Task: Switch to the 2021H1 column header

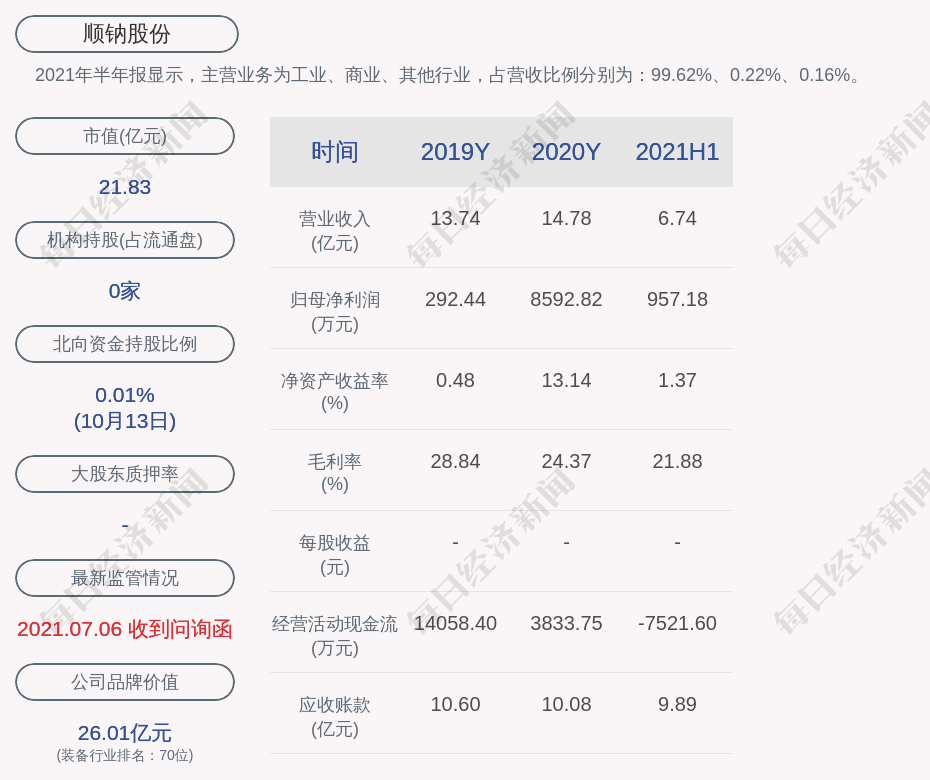Action: click(677, 152)
